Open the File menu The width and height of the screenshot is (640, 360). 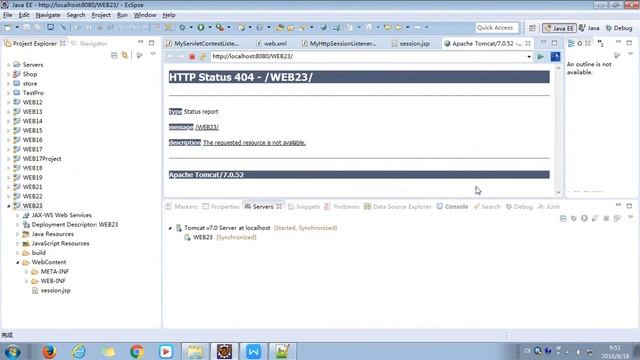(x=7, y=15)
